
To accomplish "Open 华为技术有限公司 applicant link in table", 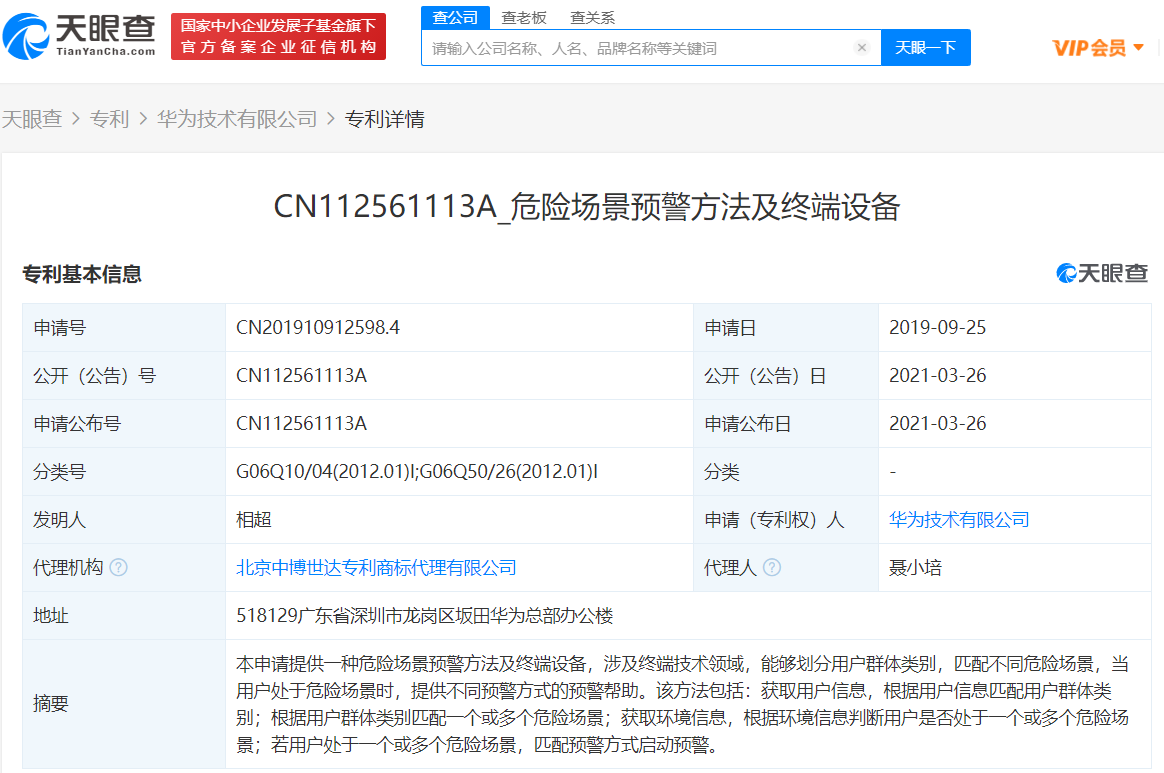I will (959, 520).
